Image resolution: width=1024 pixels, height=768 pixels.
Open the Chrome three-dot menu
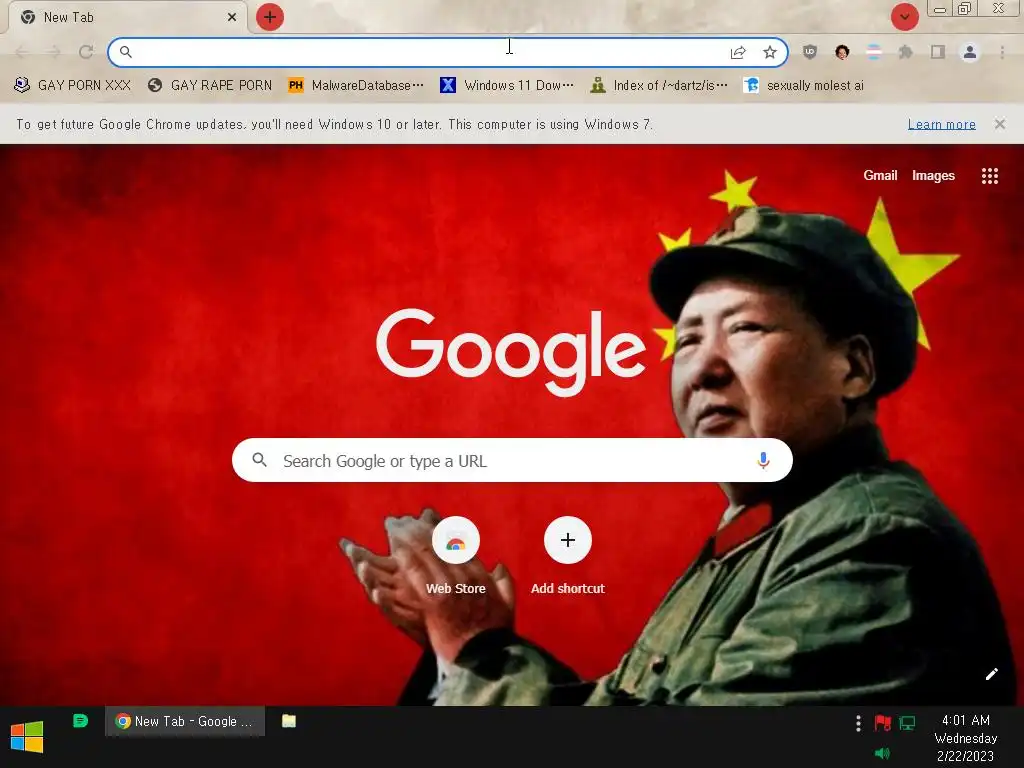[x=1002, y=52]
